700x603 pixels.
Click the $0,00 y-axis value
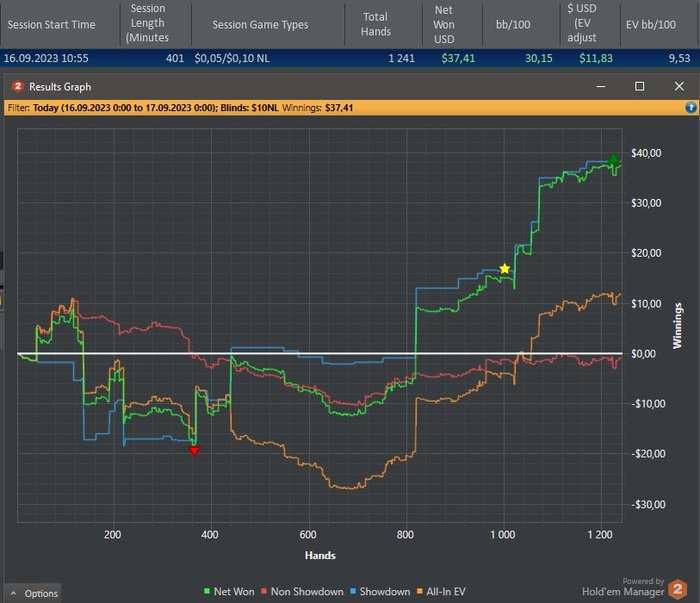[x=643, y=354]
